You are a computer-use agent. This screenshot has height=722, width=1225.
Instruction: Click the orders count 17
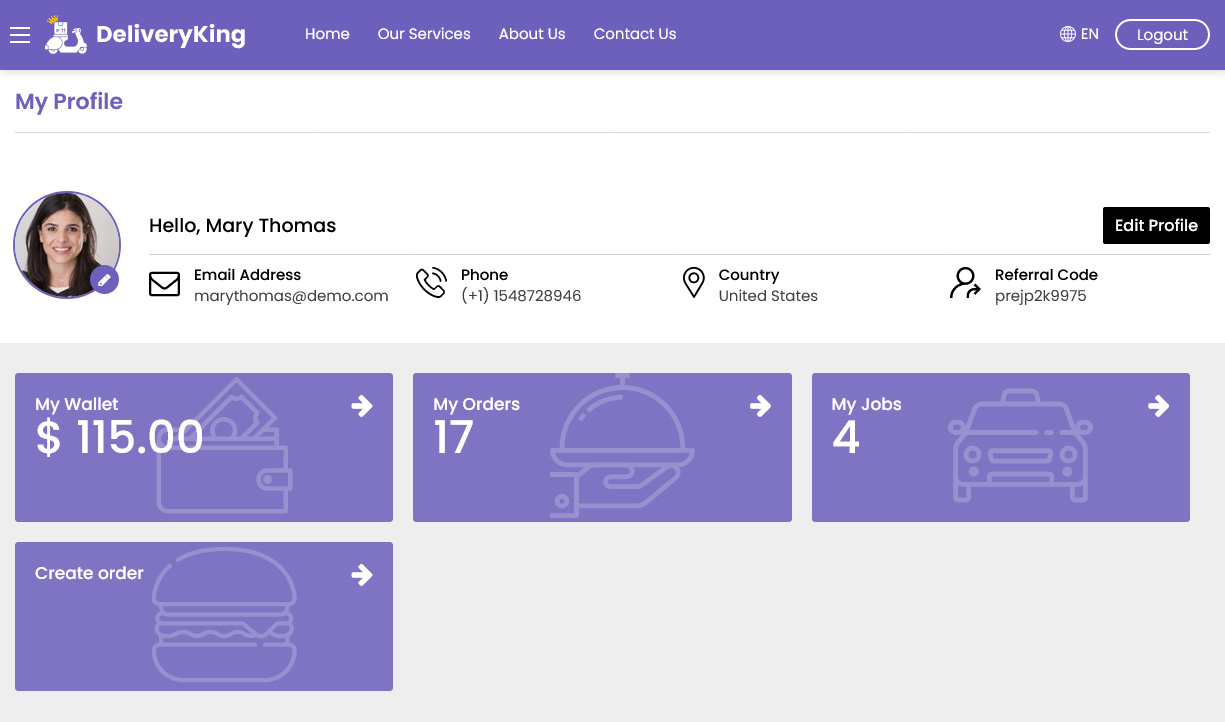tap(453, 438)
